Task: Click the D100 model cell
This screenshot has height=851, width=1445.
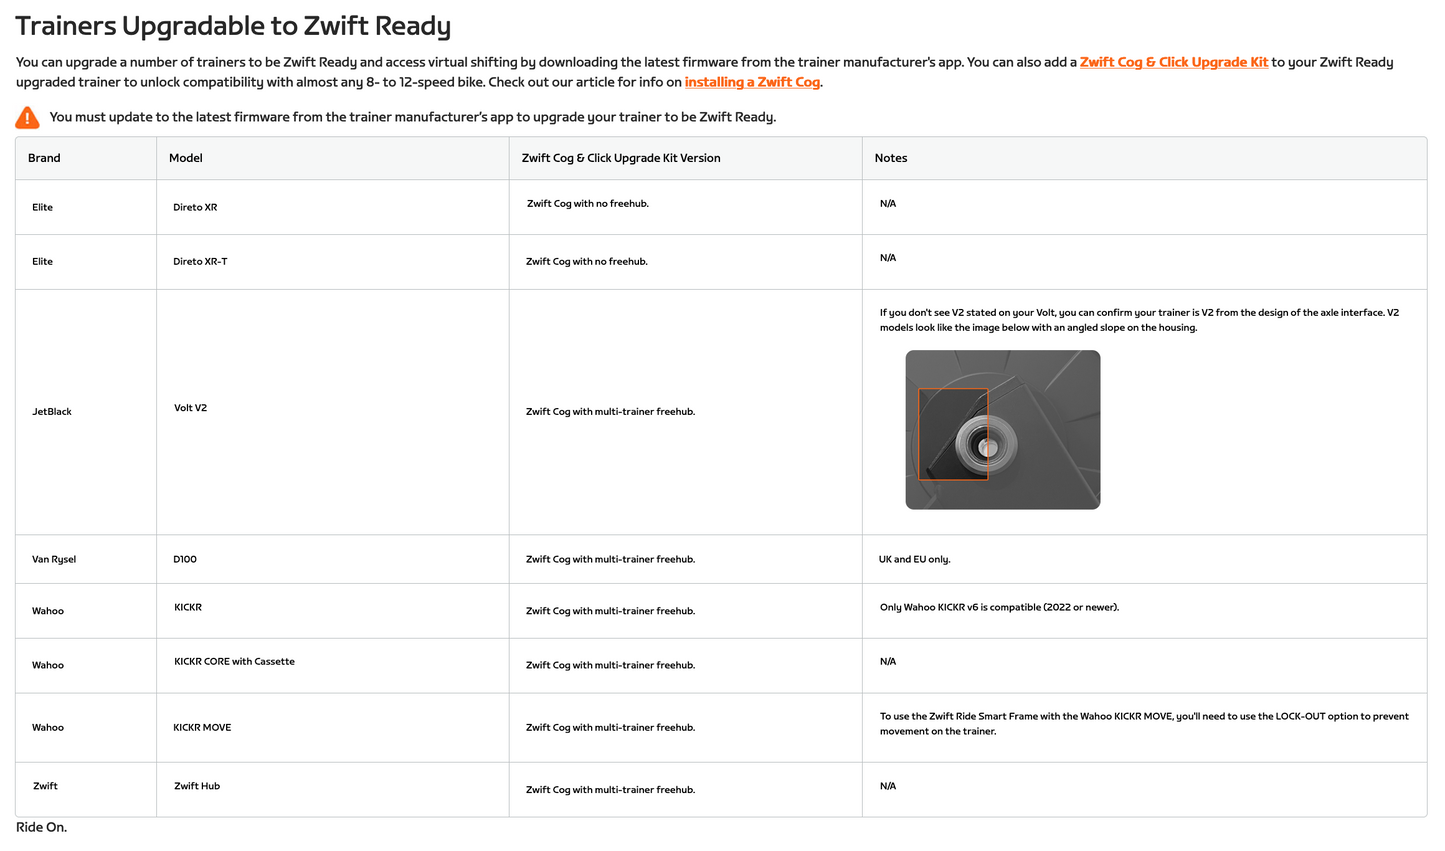Action: (185, 559)
